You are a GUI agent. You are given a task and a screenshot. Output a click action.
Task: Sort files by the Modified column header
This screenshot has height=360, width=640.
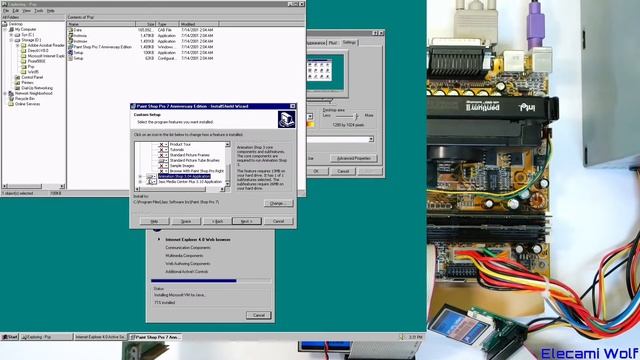(x=199, y=24)
